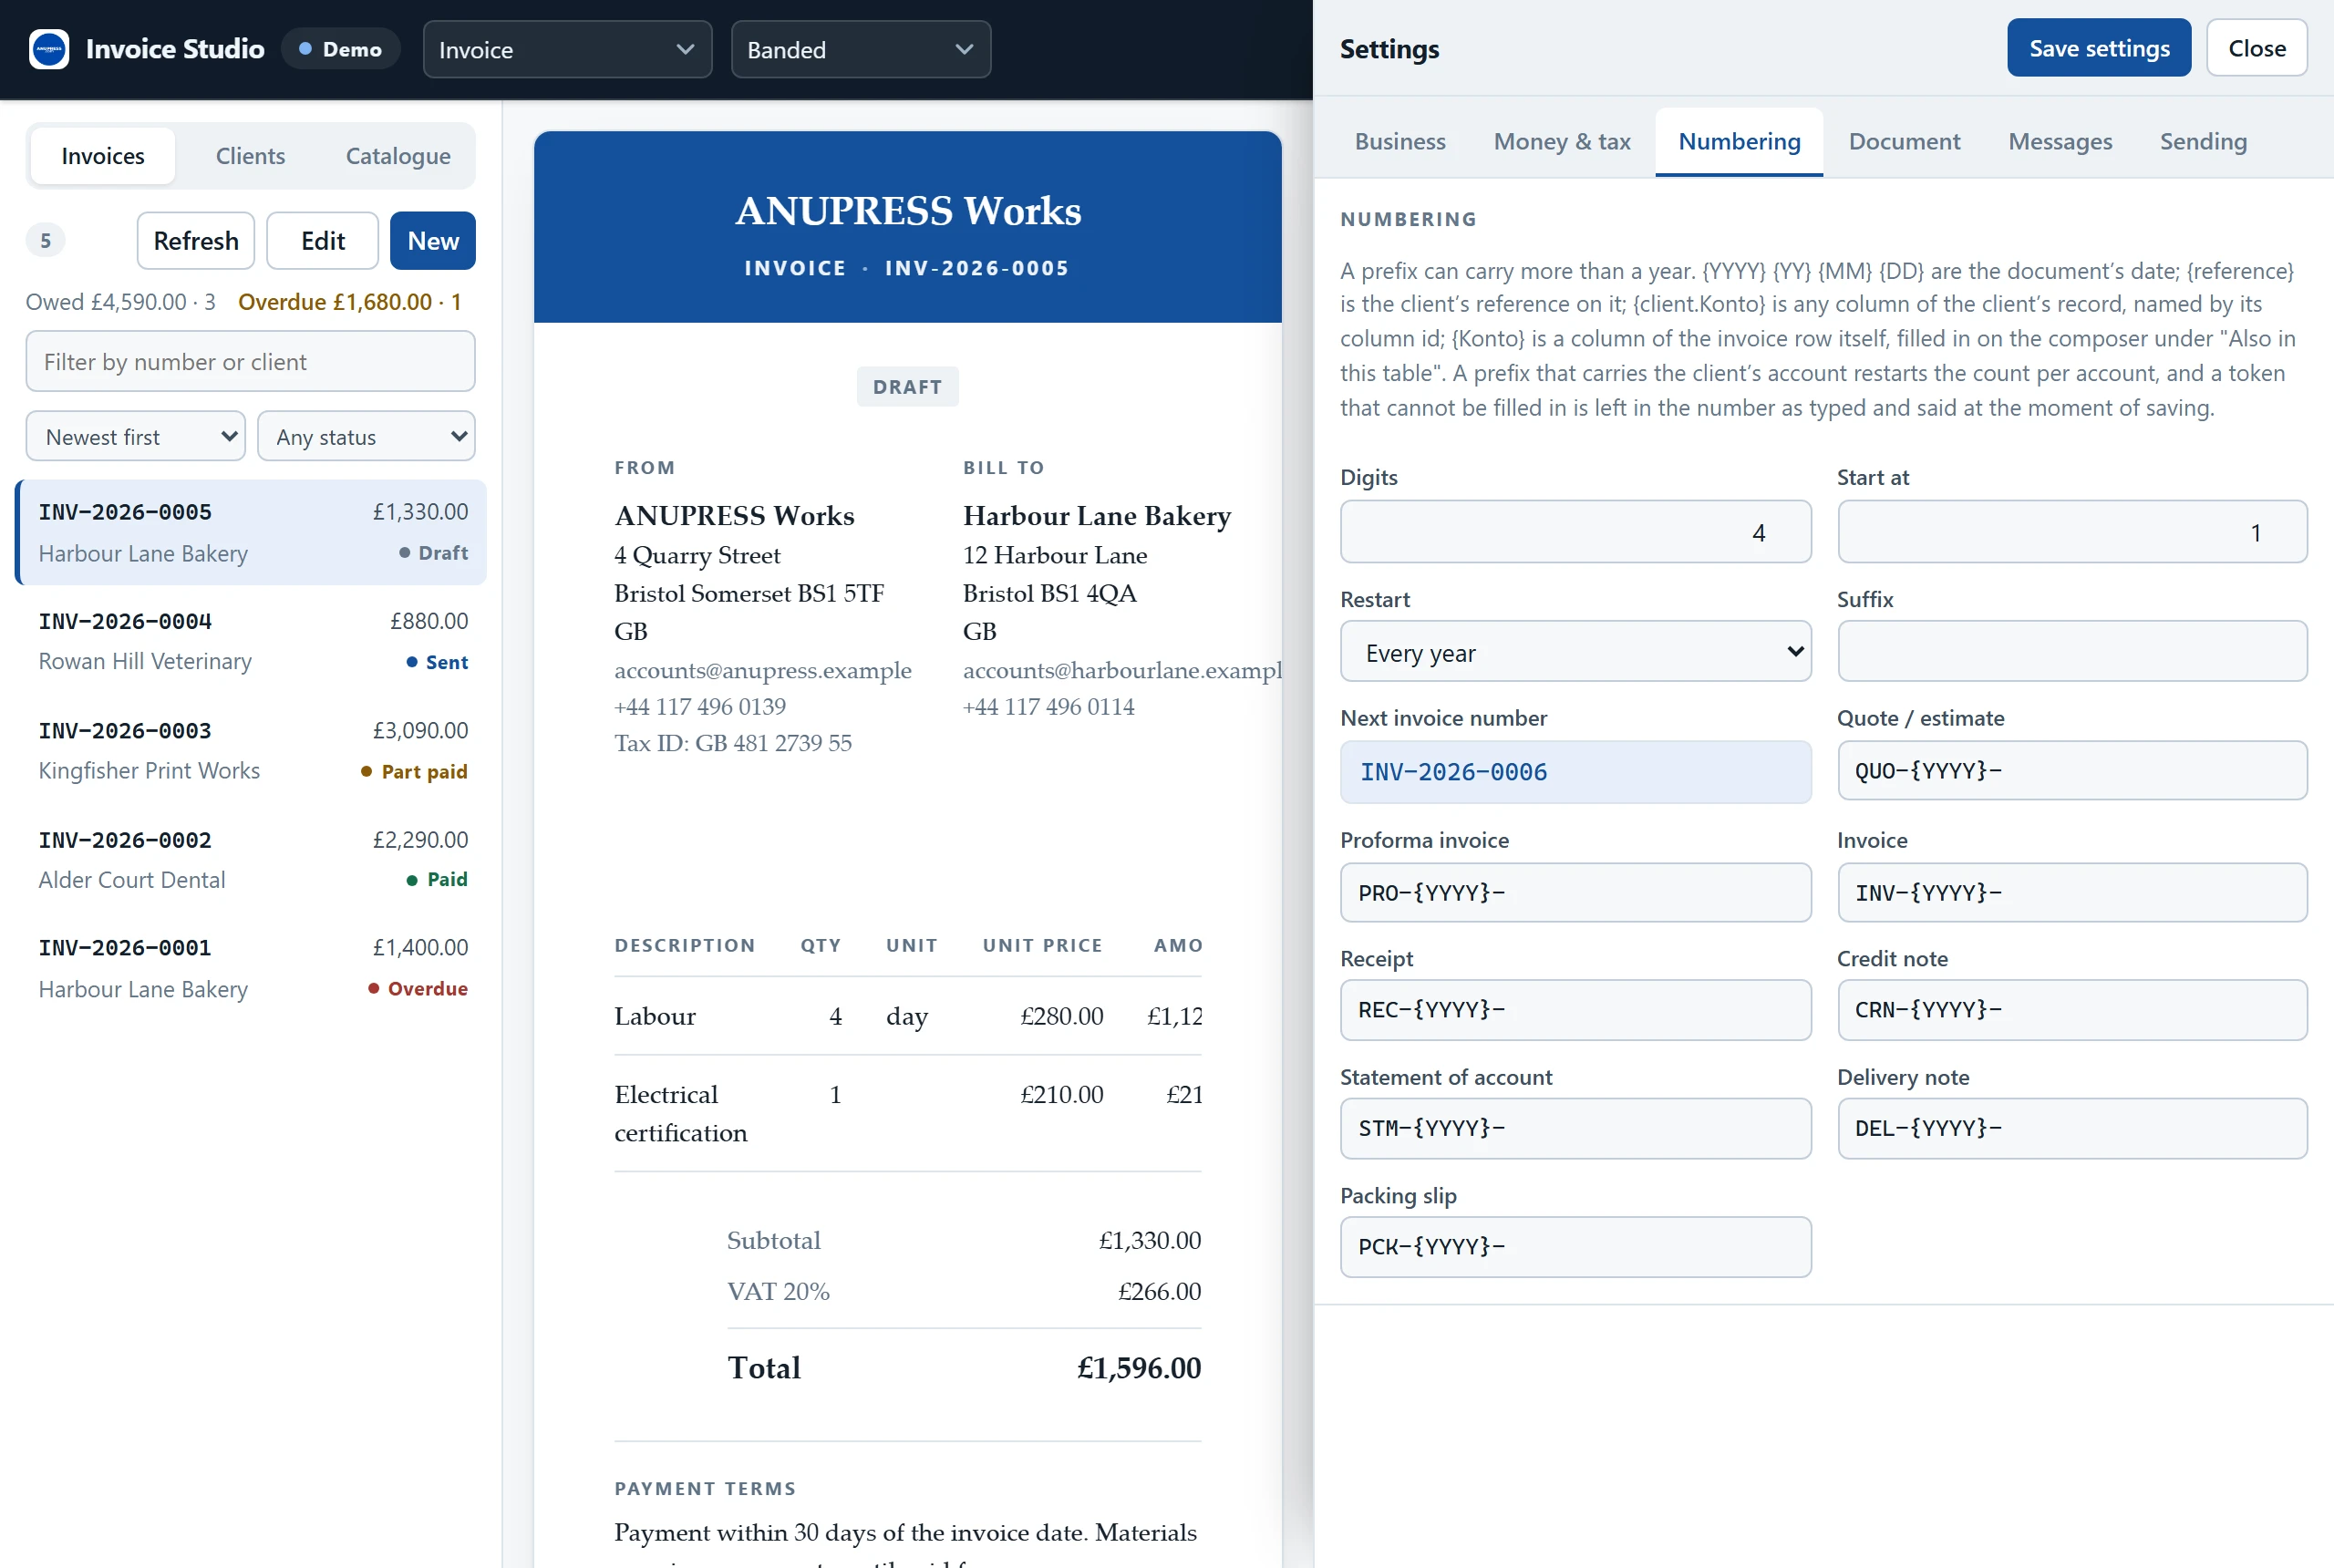Click the Delivery note prefix field

click(x=2072, y=1129)
